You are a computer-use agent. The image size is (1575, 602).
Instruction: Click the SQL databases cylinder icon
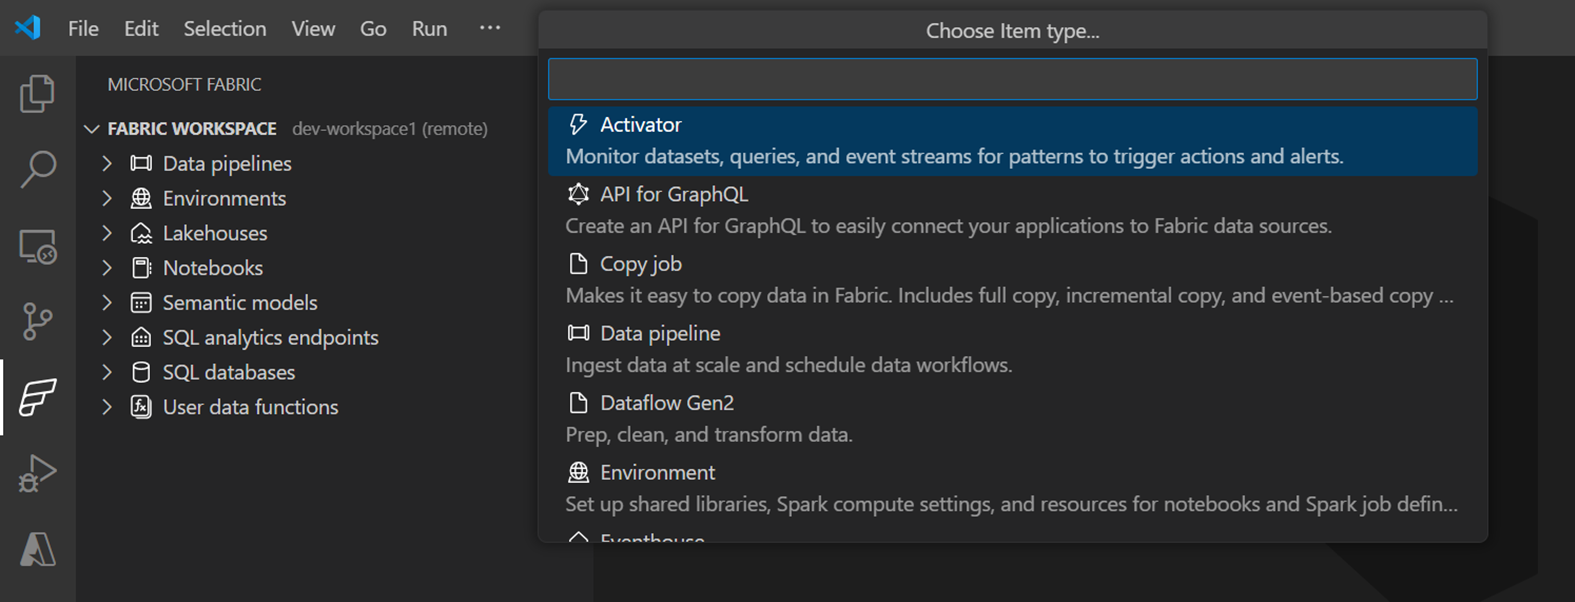coord(141,372)
